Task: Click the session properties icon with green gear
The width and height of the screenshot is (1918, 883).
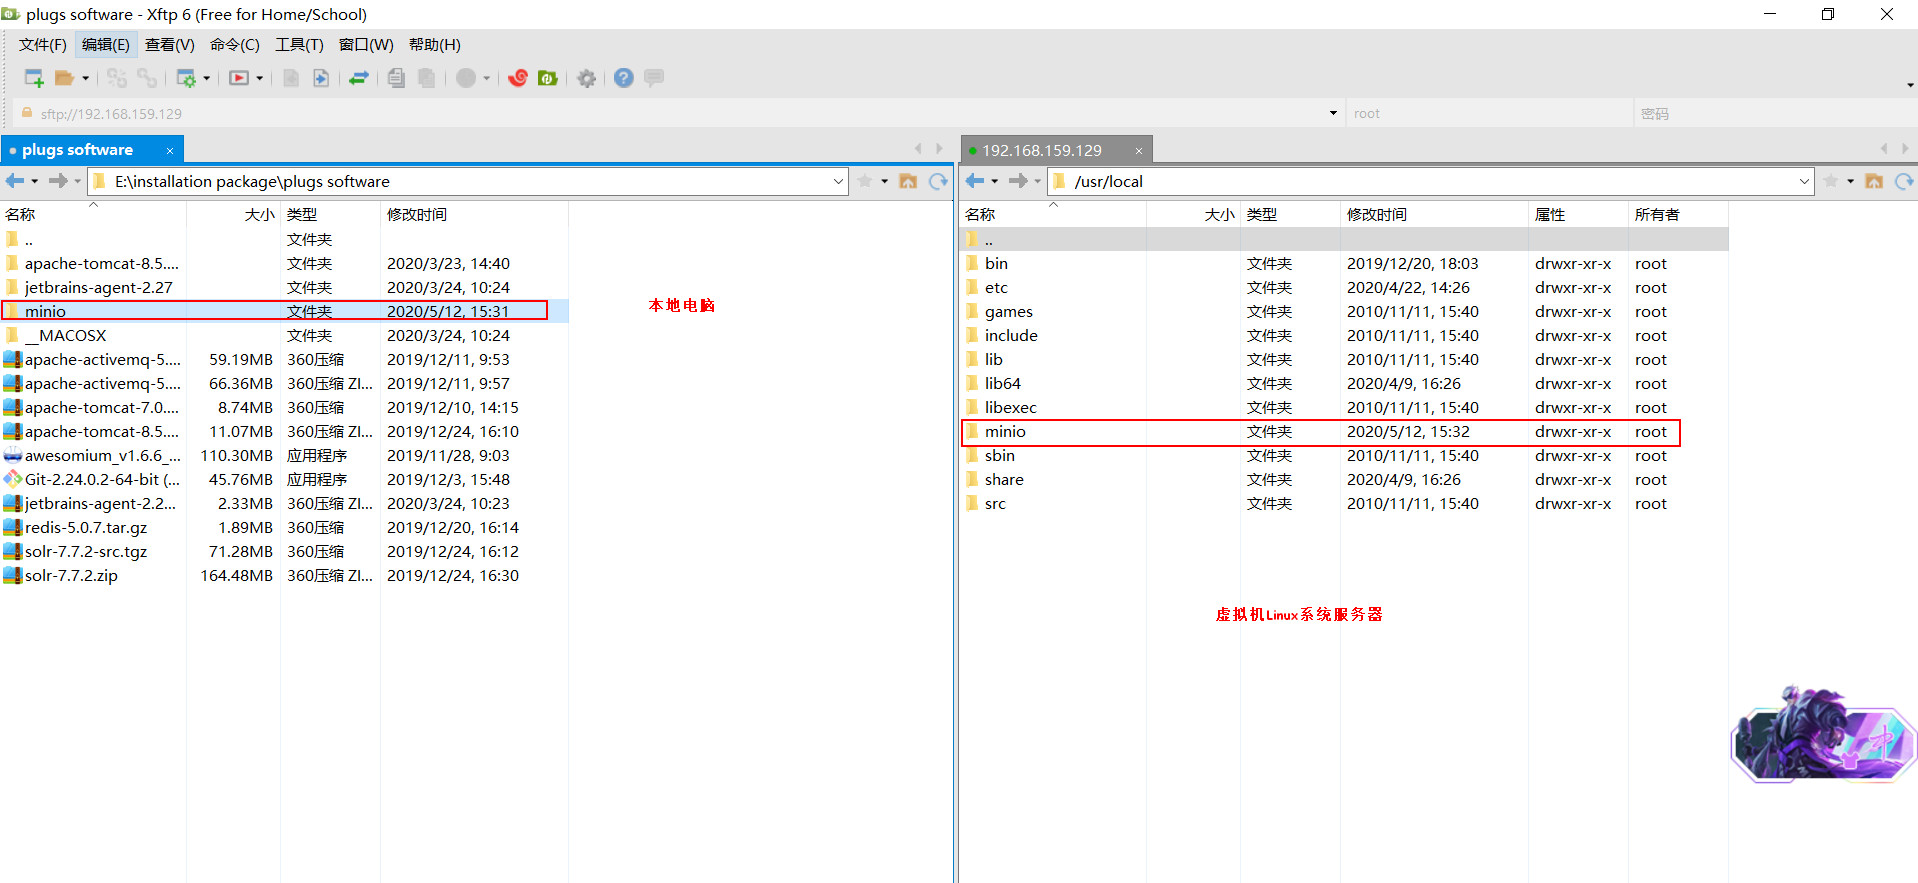Action: [186, 78]
